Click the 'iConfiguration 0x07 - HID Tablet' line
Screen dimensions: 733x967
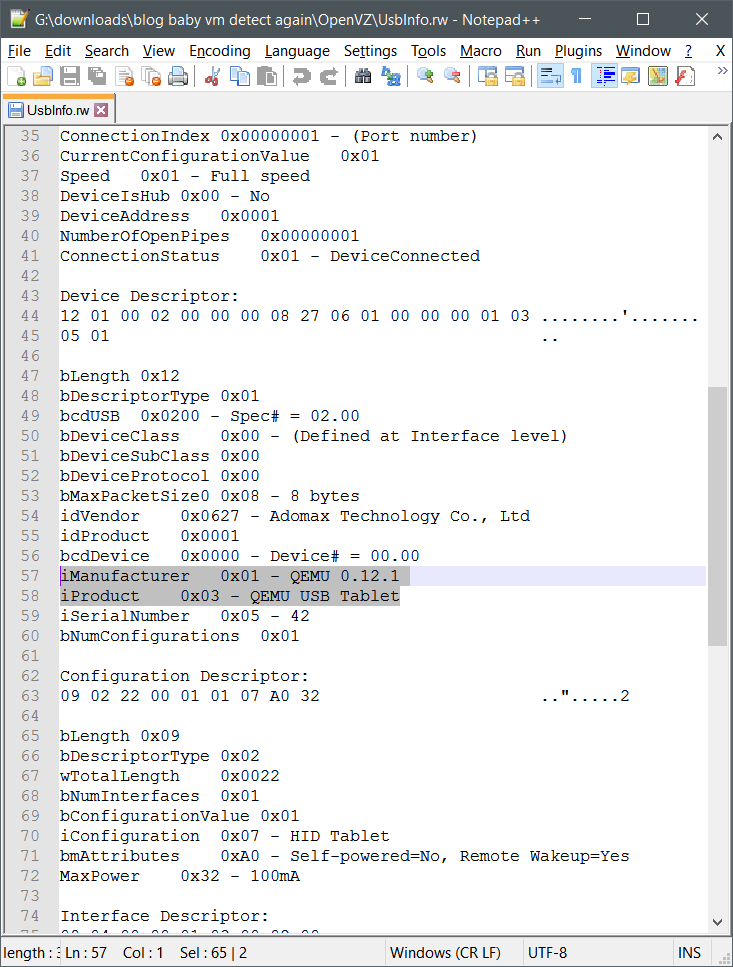point(224,836)
